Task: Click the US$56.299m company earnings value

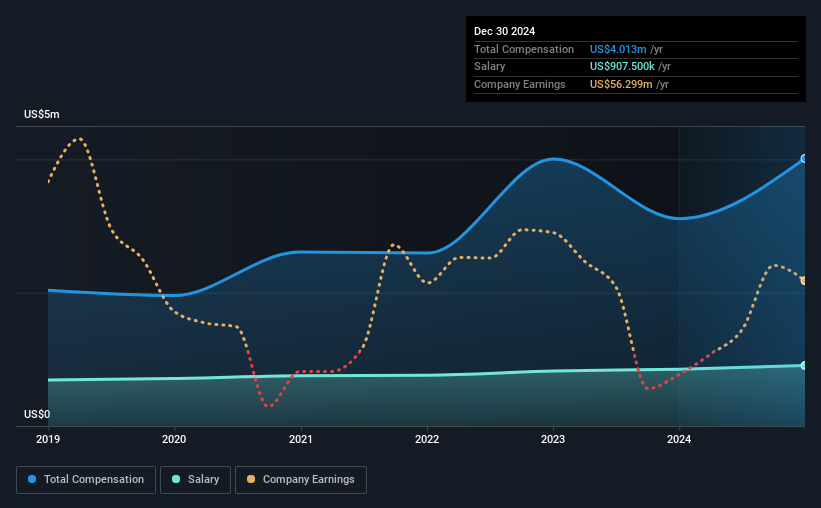Action: (x=621, y=84)
